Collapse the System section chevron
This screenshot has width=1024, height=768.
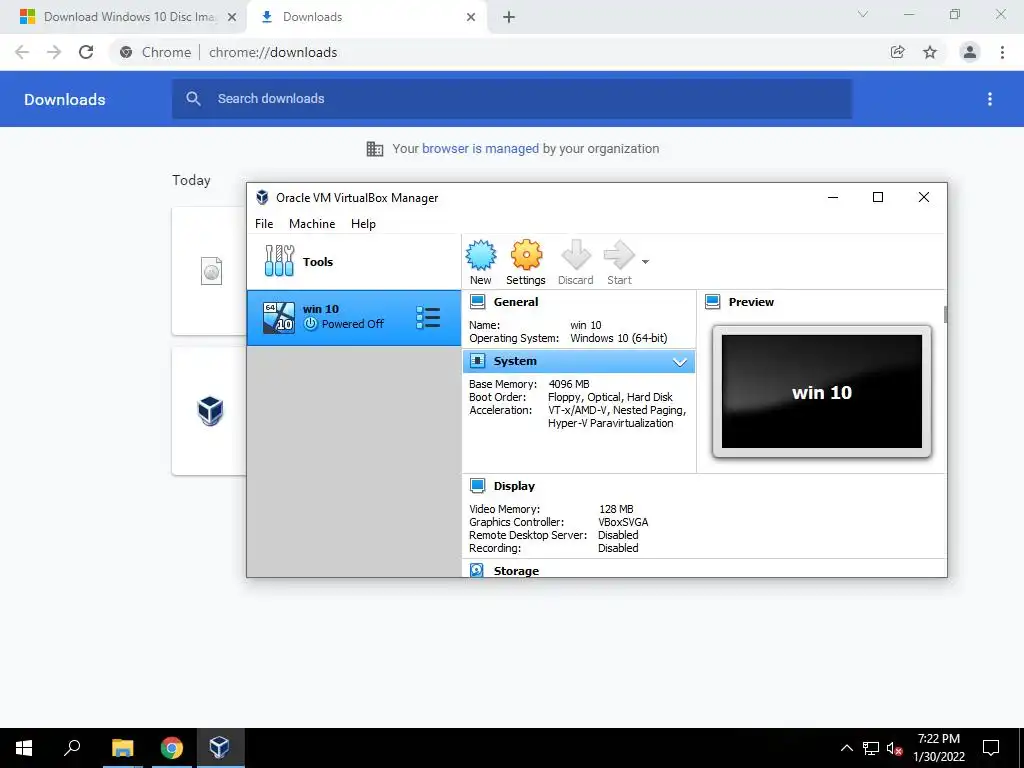(680, 361)
